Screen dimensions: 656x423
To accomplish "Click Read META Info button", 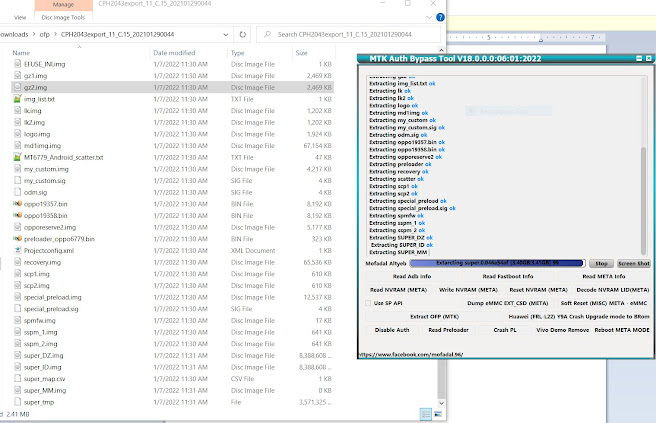I will (604, 277).
